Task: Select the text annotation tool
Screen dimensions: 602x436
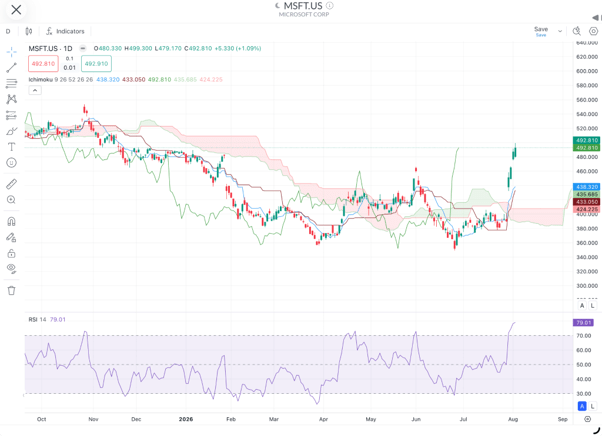Action: [x=12, y=147]
